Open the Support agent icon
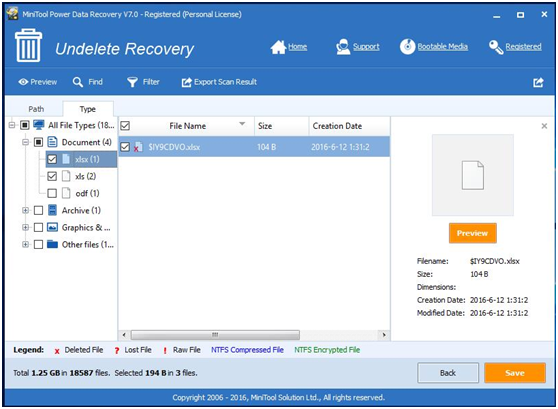This screenshot has width=558, height=409. point(343,47)
